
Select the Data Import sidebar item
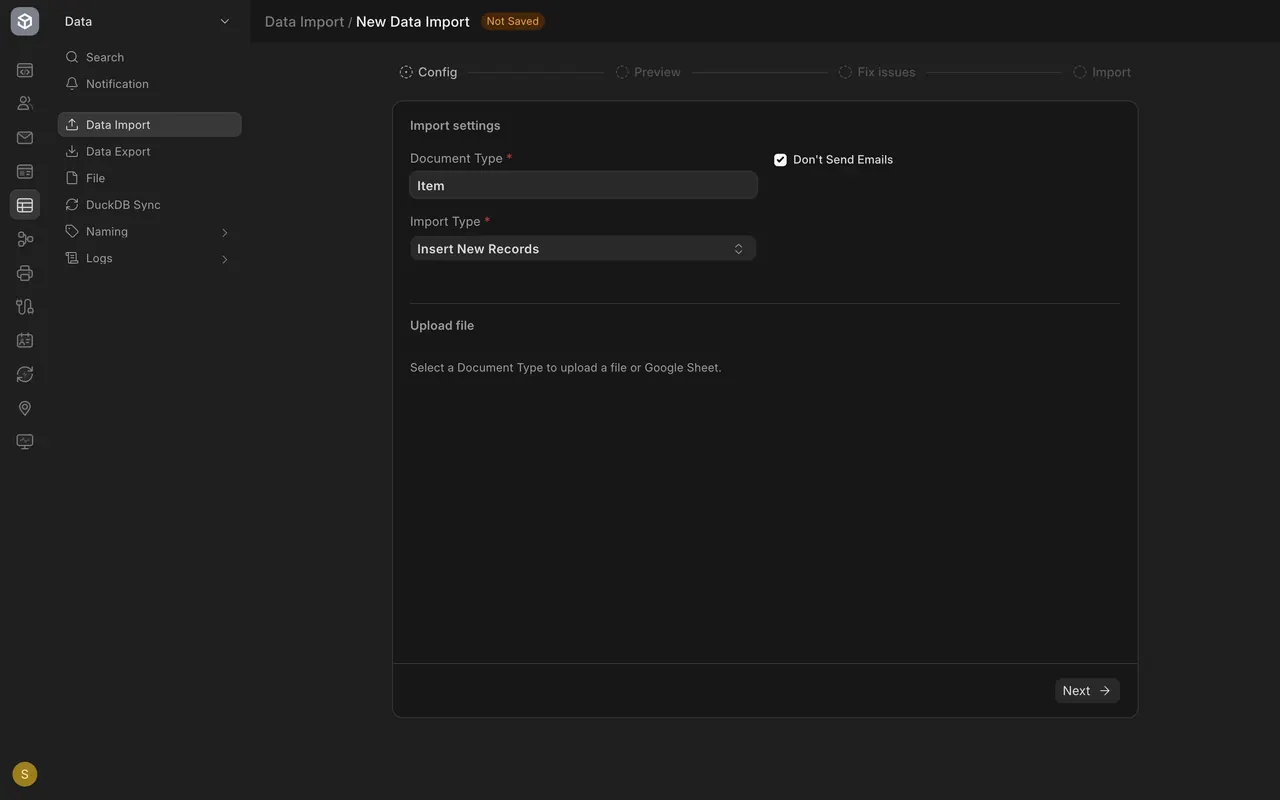click(x=150, y=125)
